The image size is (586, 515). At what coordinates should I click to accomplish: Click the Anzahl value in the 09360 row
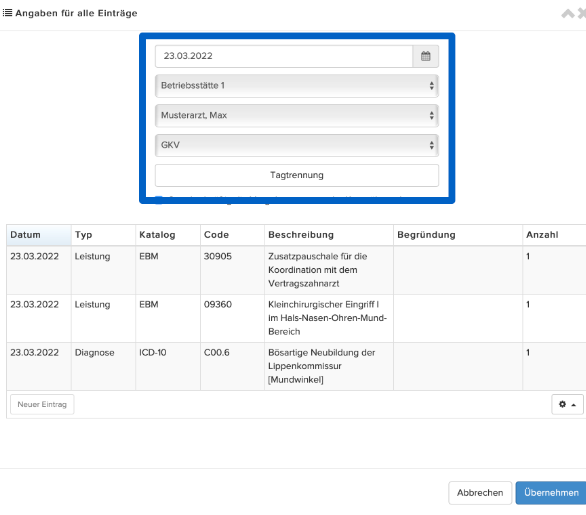pyautogui.click(x=554, y=318)
